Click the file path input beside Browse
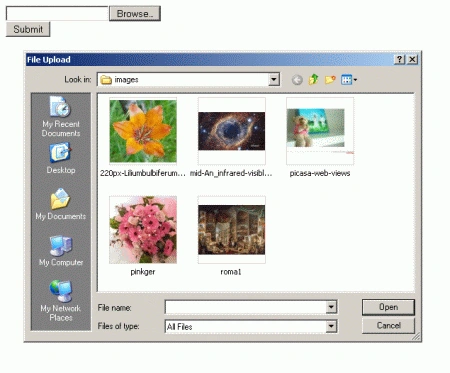450x373 pixels. click(57, 14)
